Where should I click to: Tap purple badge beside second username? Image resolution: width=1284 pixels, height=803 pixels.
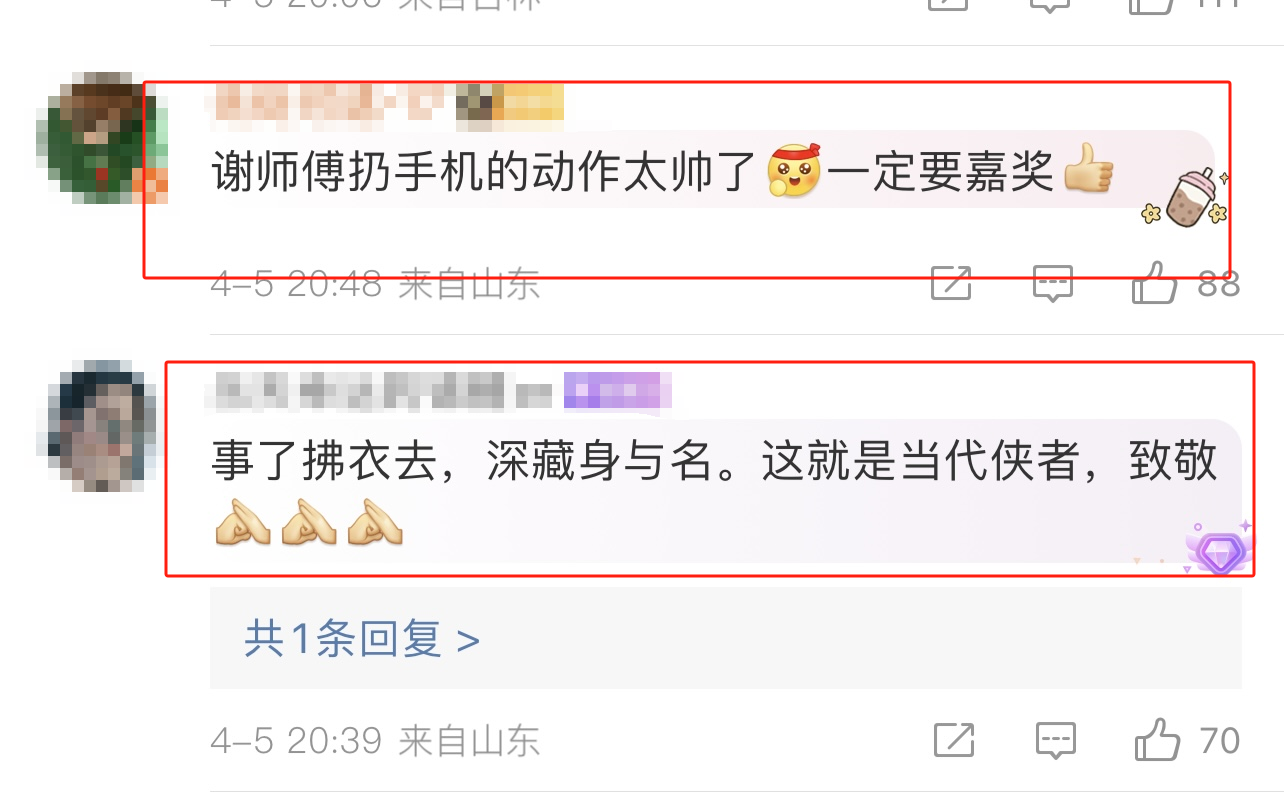click(x=617, y=391)
